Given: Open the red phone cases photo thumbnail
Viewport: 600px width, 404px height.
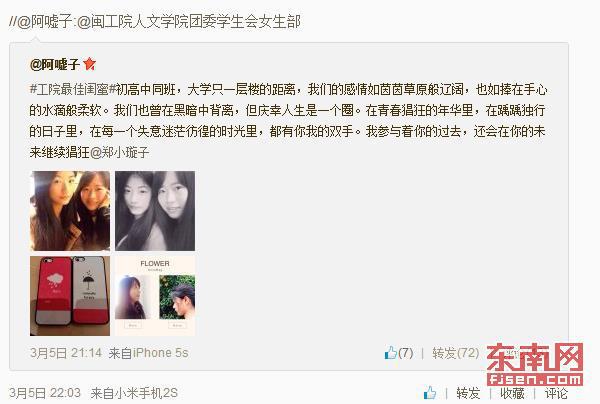Looking at the screenshot, I should tap(70, 296).
